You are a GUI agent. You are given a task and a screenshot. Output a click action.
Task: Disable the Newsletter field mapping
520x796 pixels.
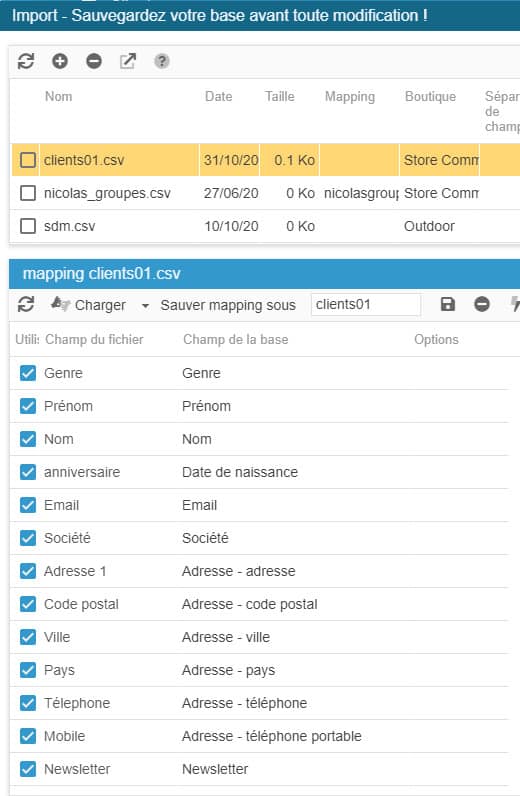27,769
